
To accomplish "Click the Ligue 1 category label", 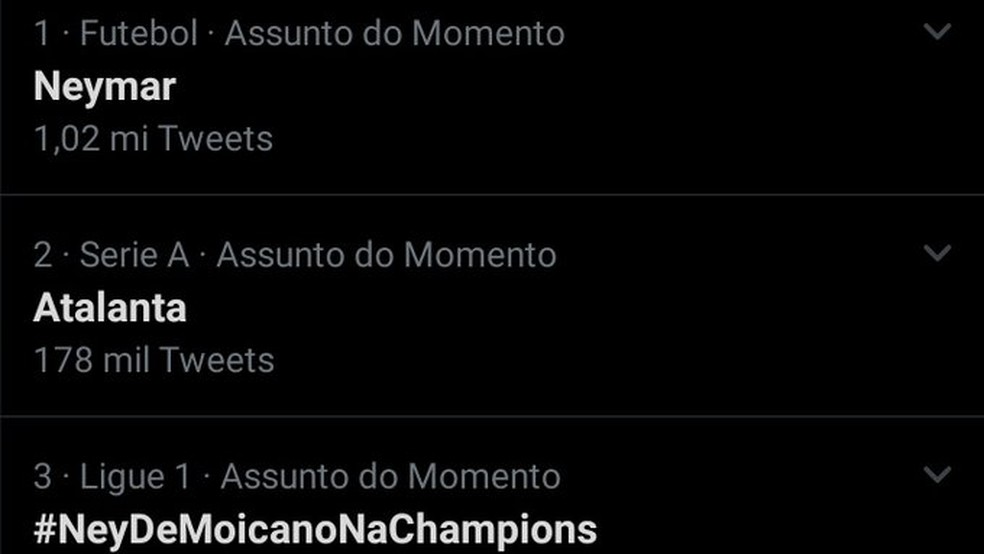I will (x=136, y=476).
